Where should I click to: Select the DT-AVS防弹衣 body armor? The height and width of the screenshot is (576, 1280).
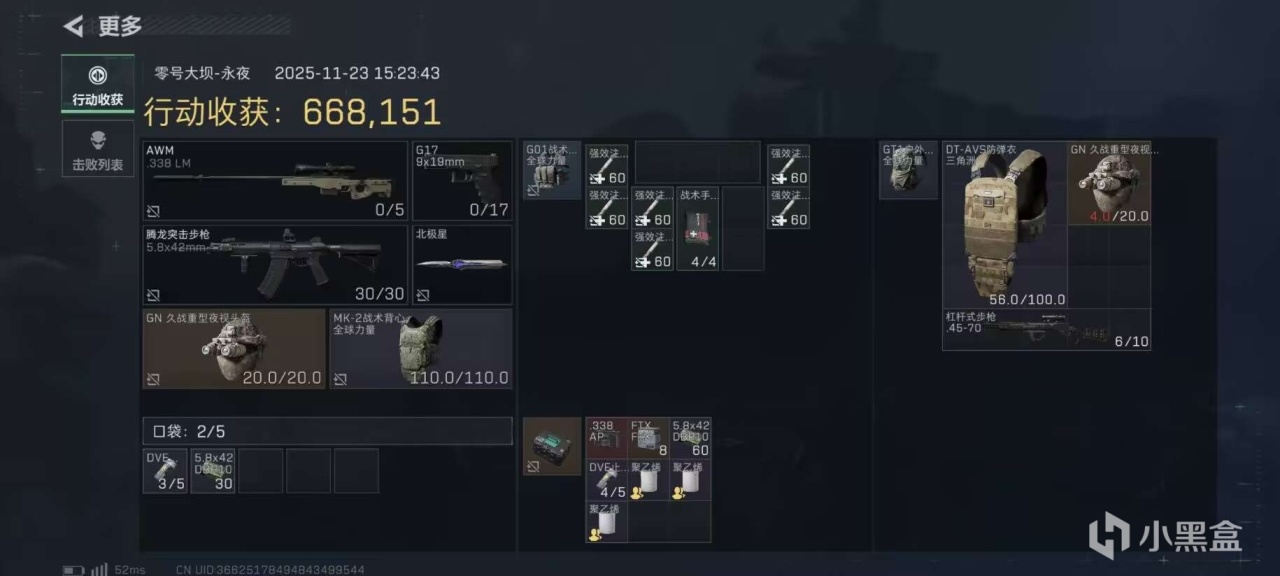1005,224
